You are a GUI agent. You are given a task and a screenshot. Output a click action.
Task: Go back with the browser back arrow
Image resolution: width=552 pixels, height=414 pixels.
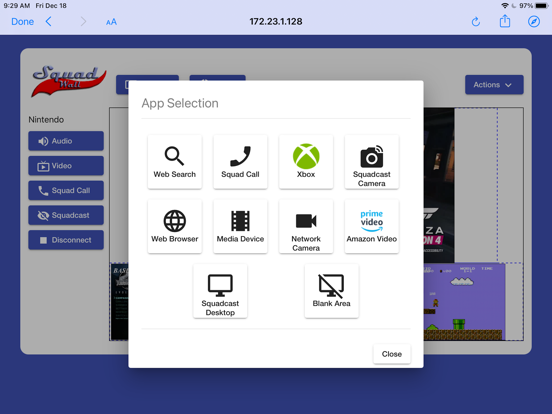(x=49, y=21)
